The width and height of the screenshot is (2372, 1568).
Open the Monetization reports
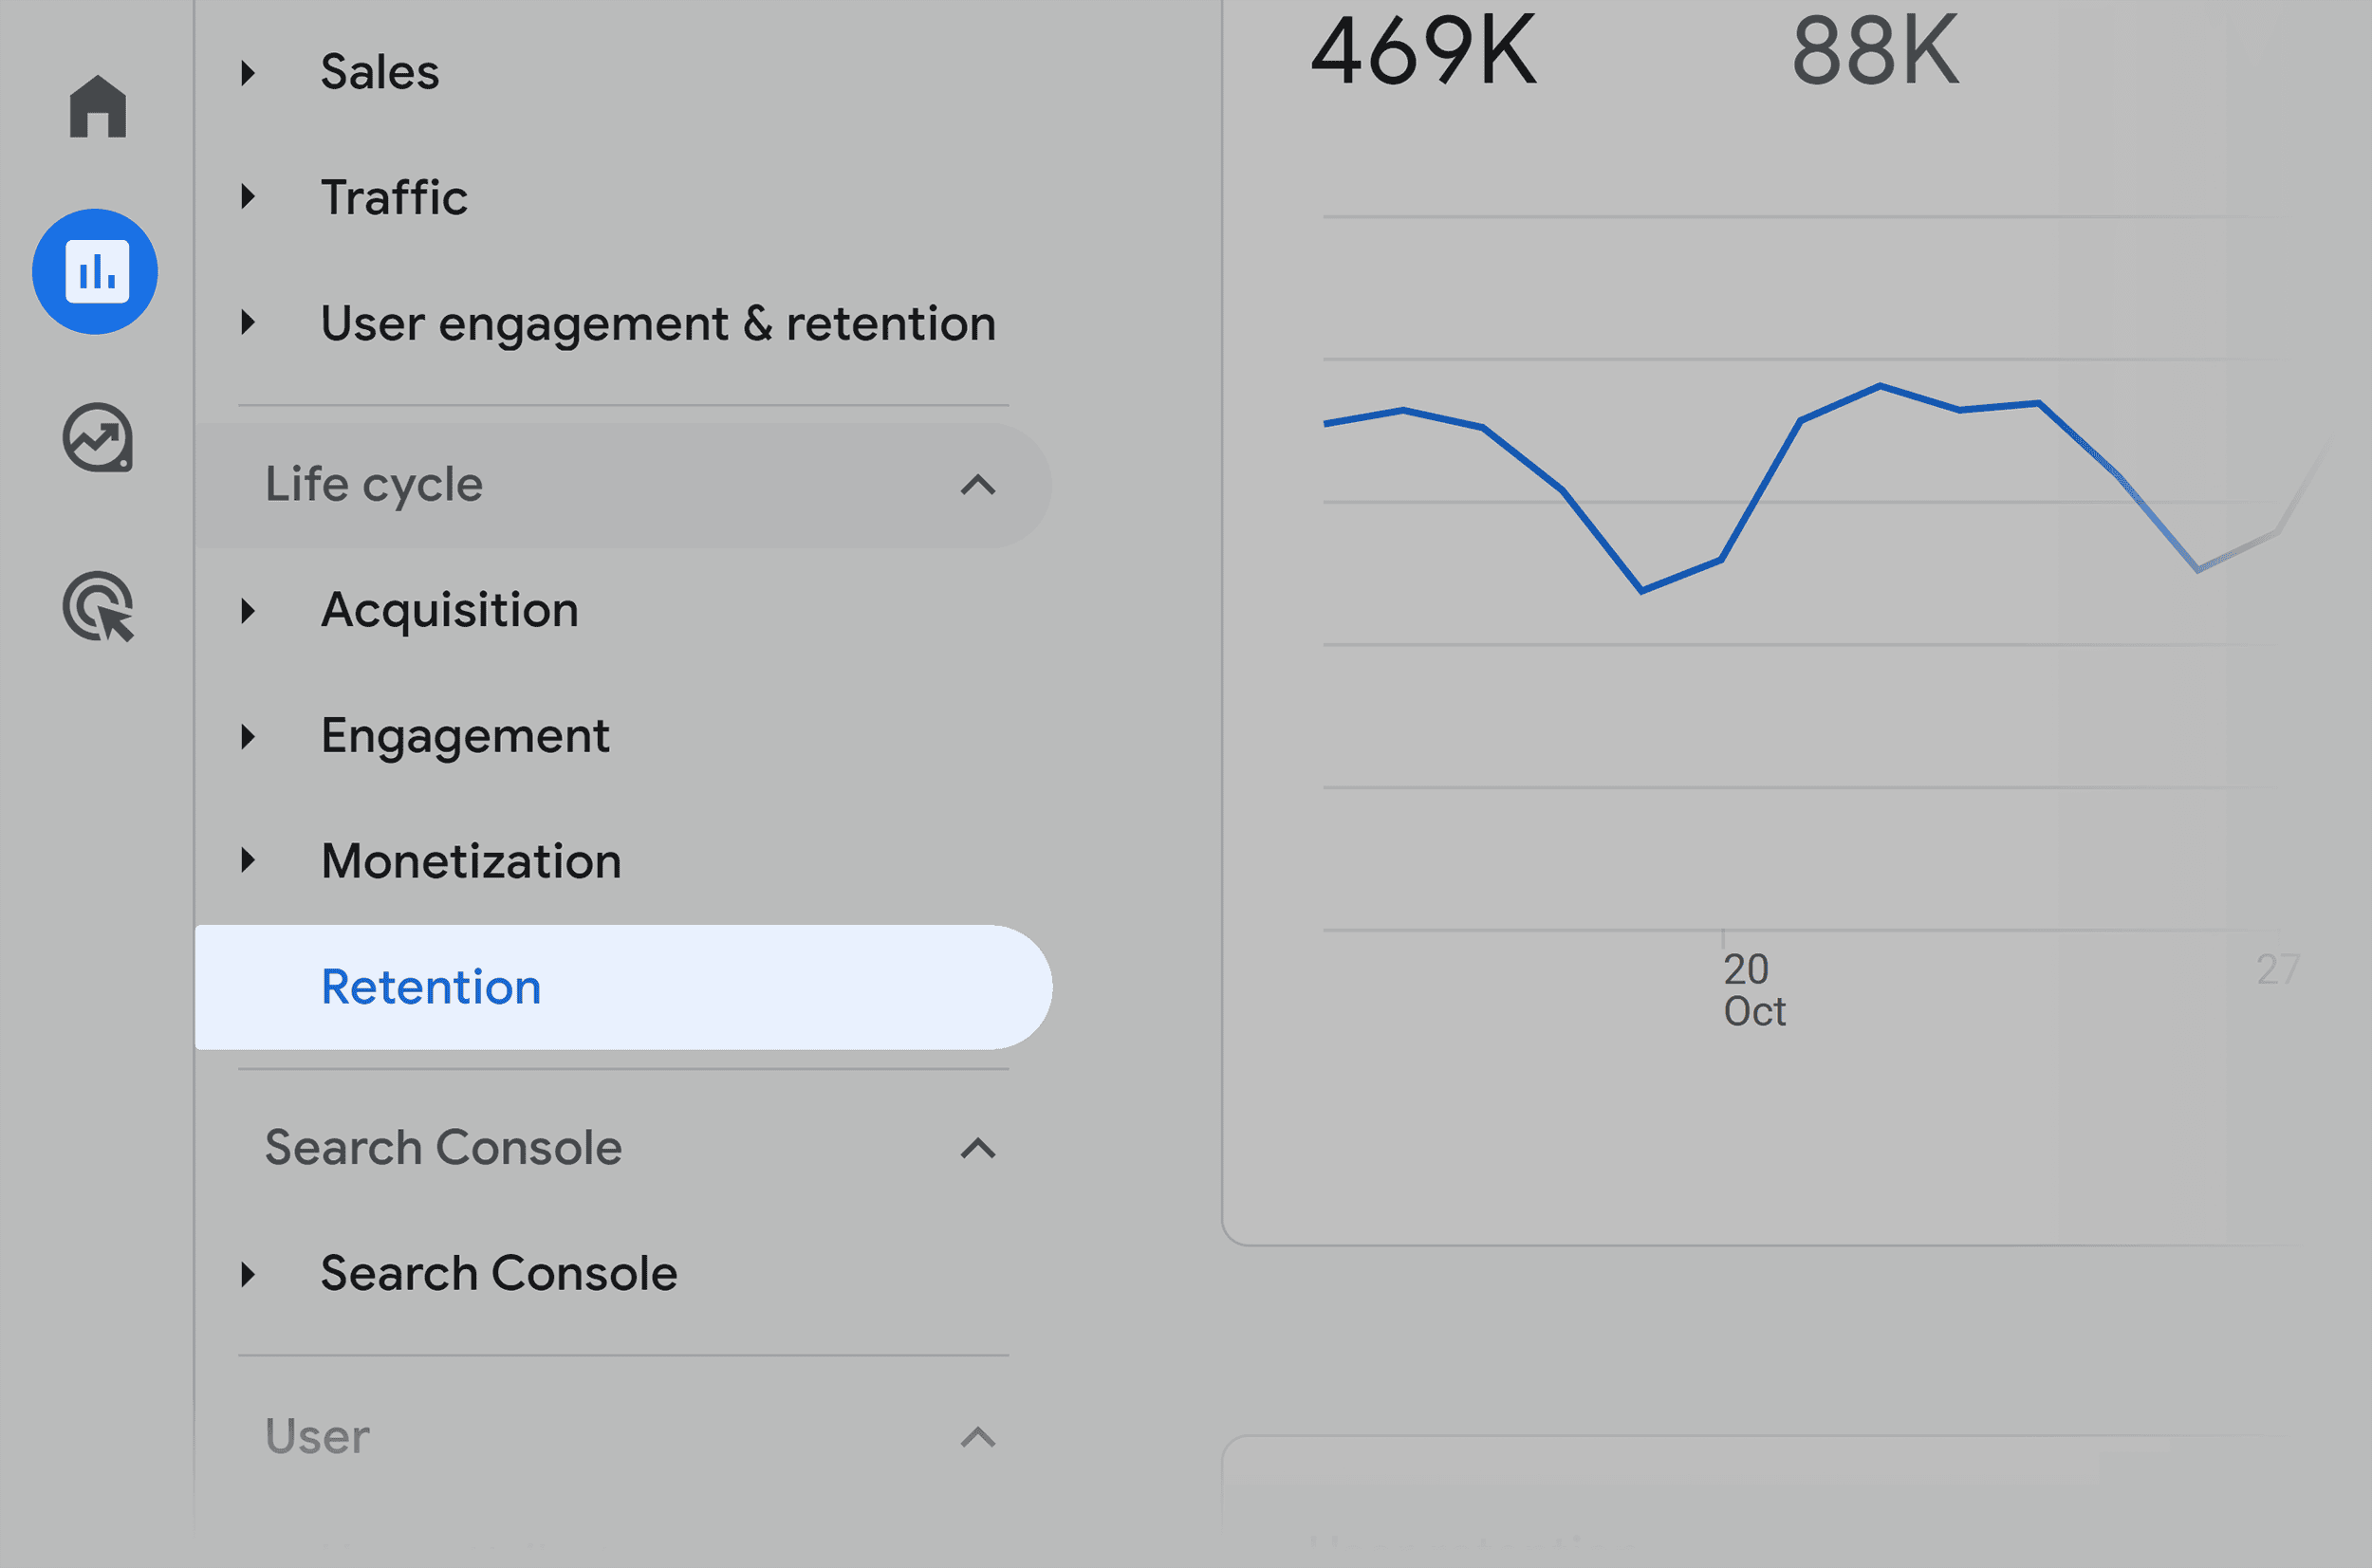point(471,861)
